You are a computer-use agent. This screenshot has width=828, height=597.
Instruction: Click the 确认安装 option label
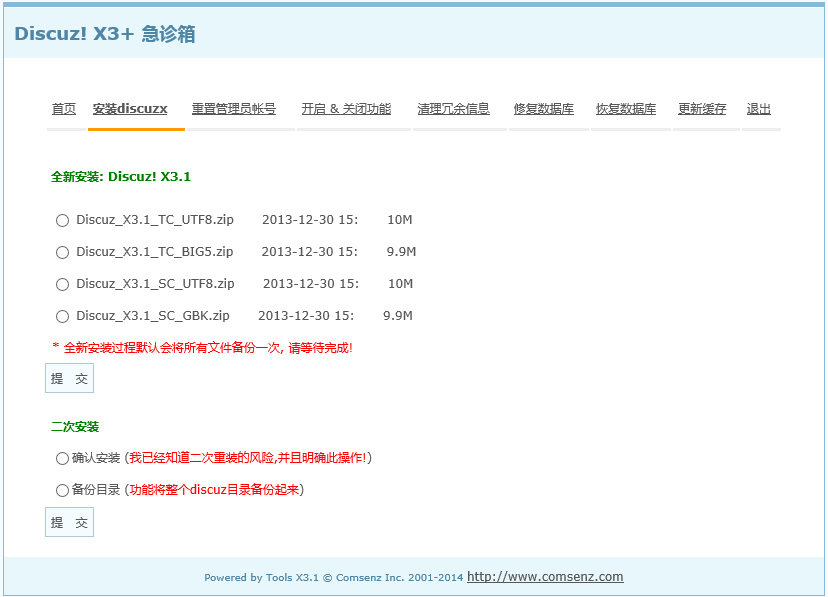pos(96,458)
